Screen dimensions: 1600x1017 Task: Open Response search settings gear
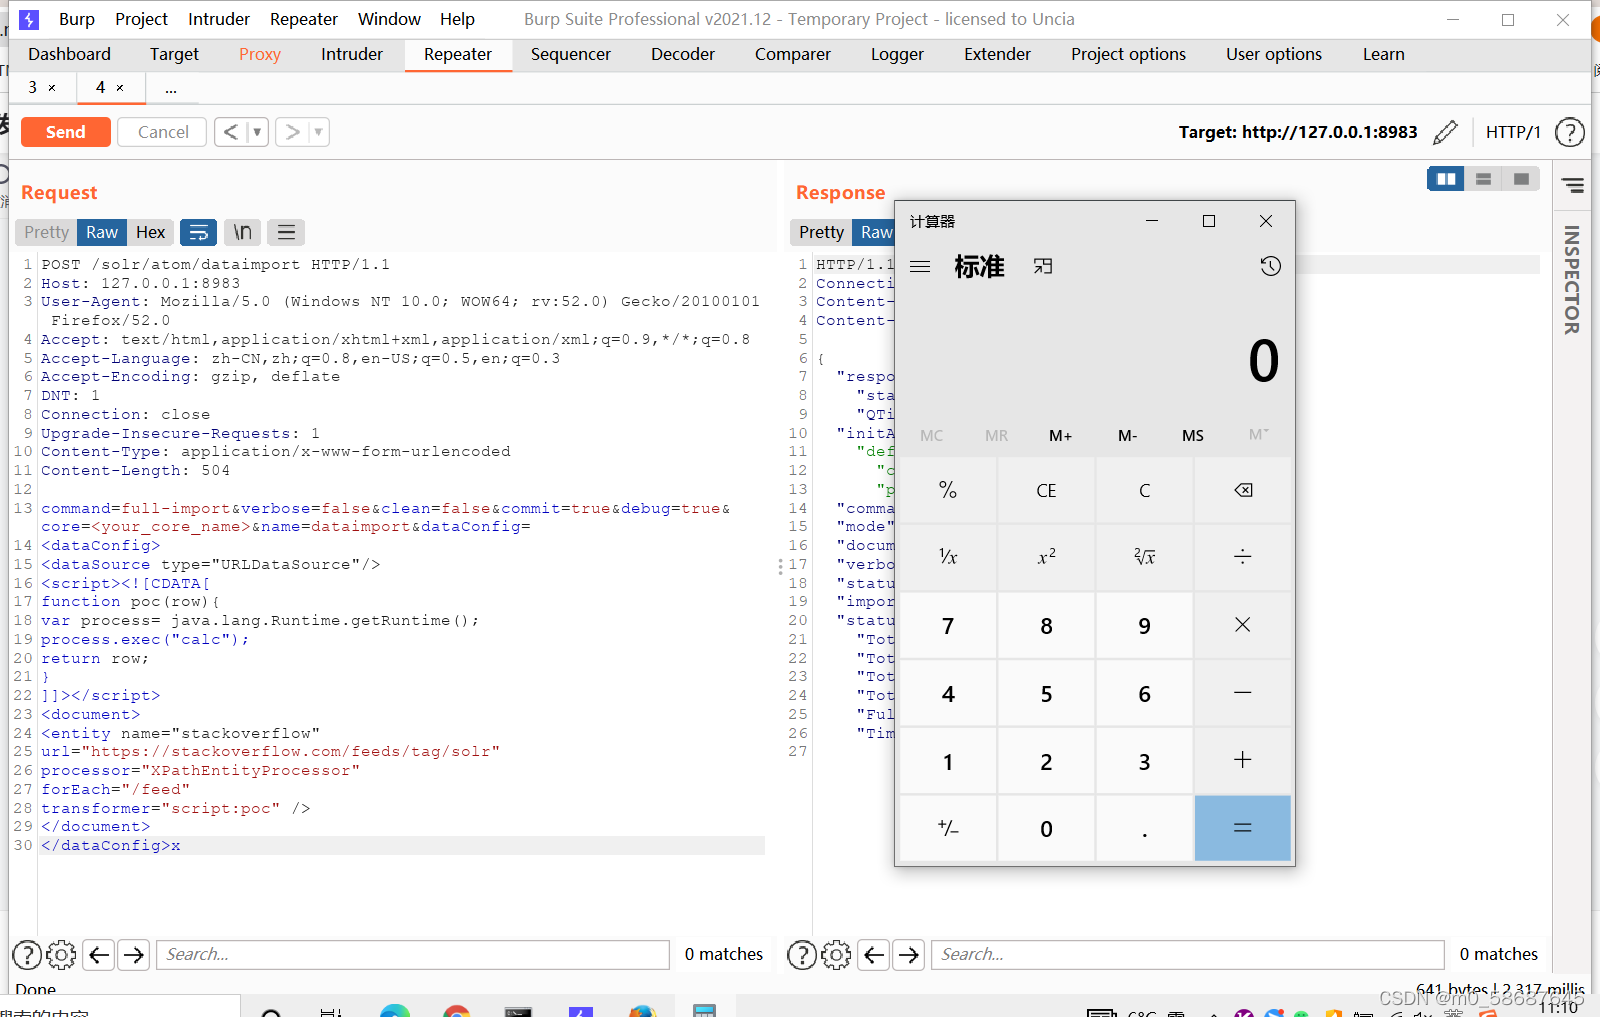coord(836,955)
